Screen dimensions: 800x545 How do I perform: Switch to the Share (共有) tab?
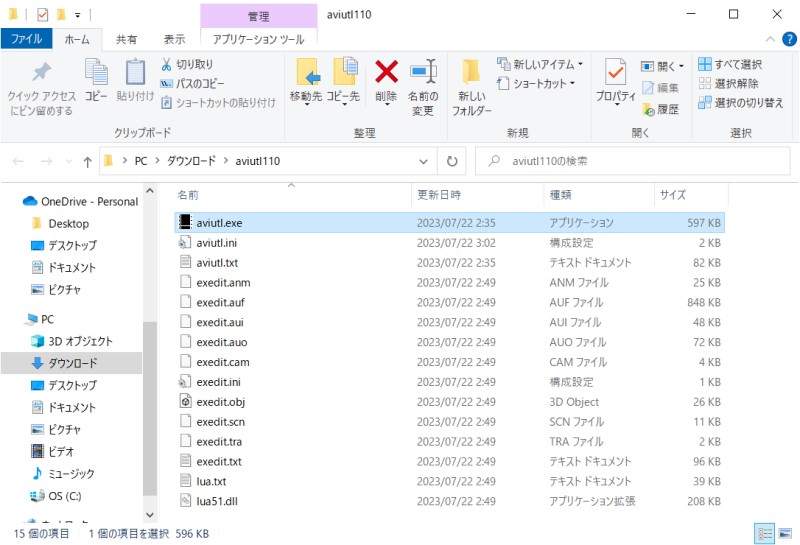[x=127, y=39]
